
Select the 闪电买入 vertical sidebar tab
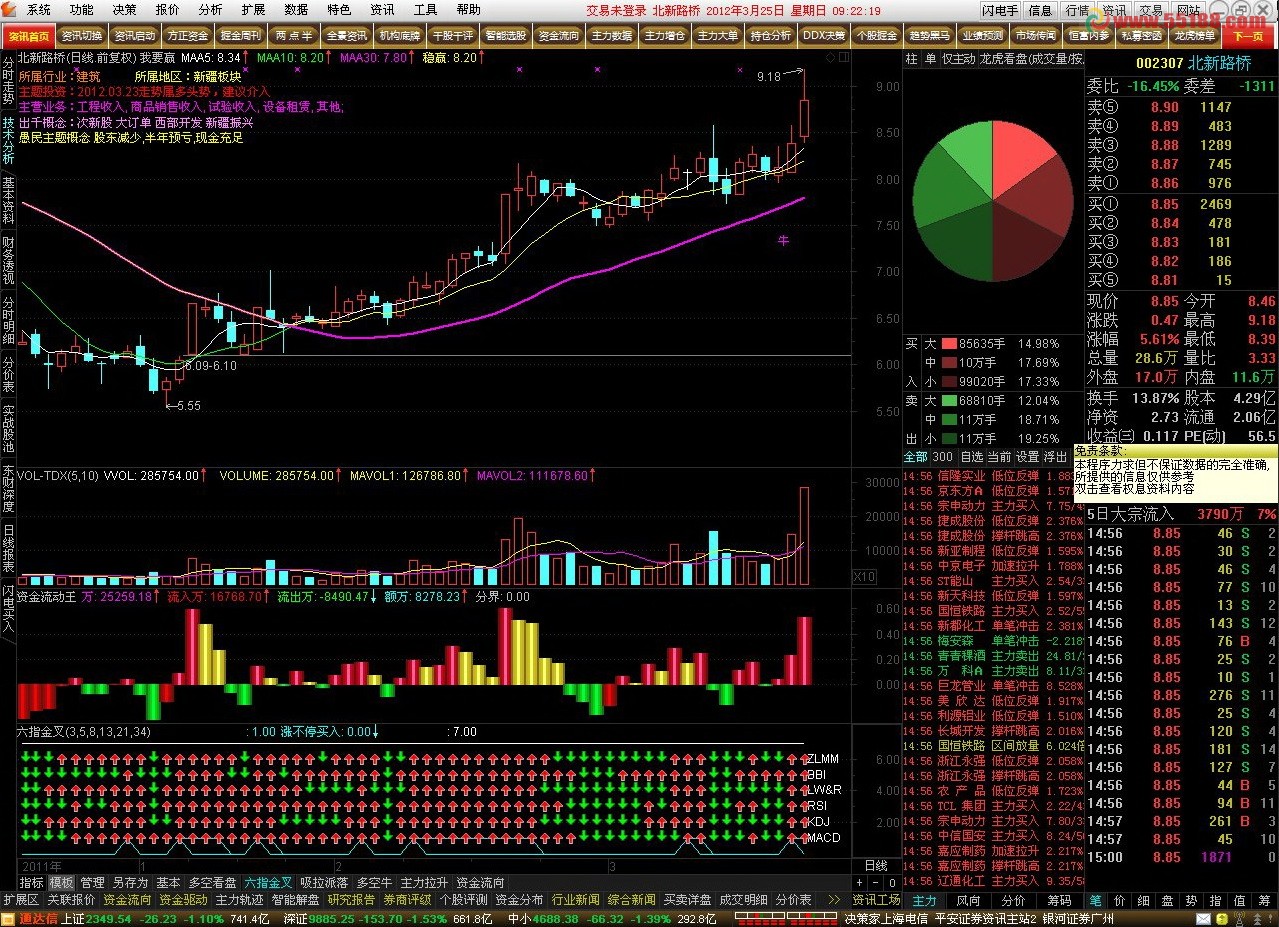click(x=8, y=609)
